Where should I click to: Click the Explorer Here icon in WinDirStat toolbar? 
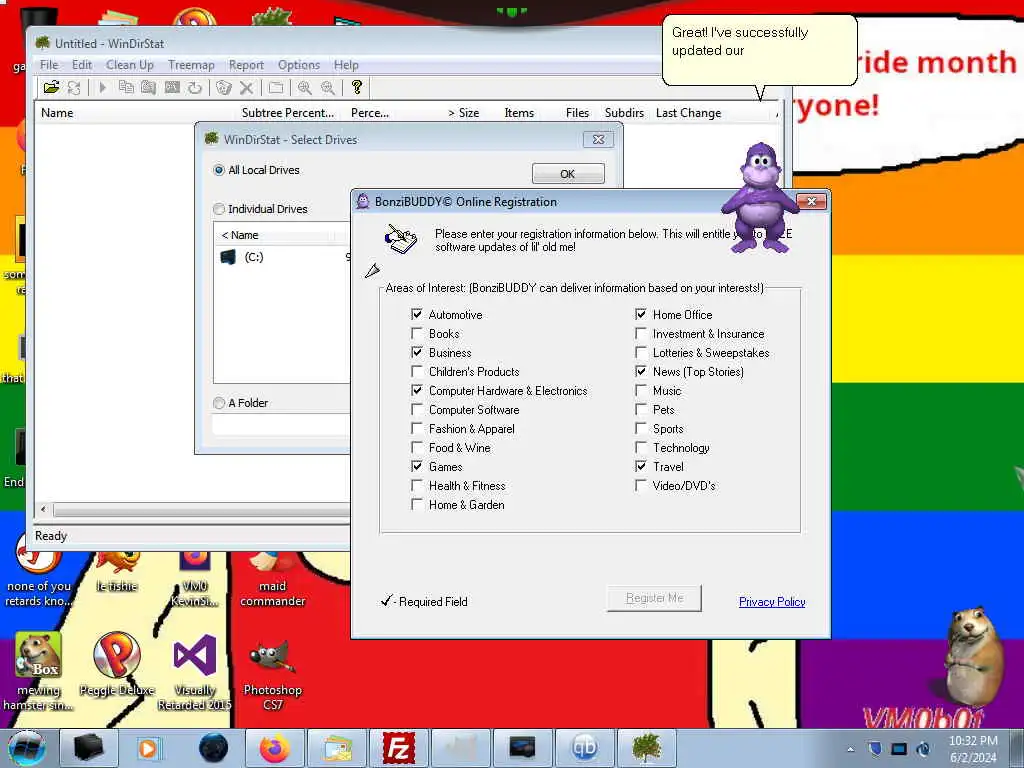pyautogui.click(x=149, y=87)
